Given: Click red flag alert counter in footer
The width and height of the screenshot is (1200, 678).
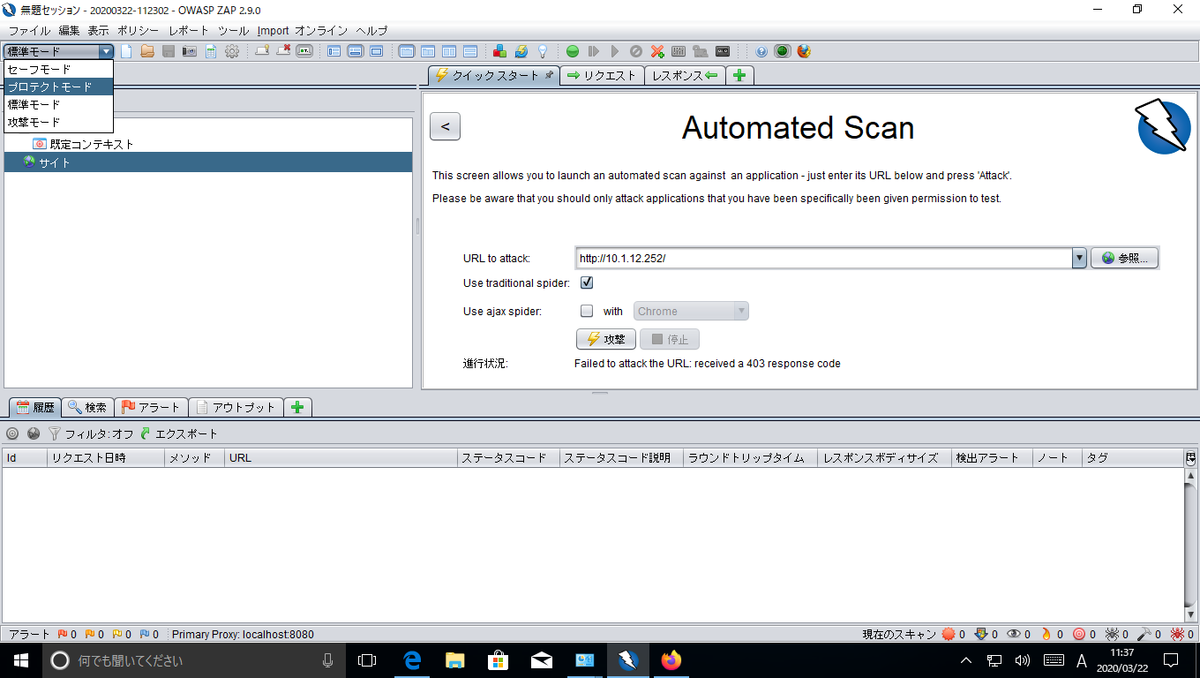Looking at the screenshot, I should (62, 634).
